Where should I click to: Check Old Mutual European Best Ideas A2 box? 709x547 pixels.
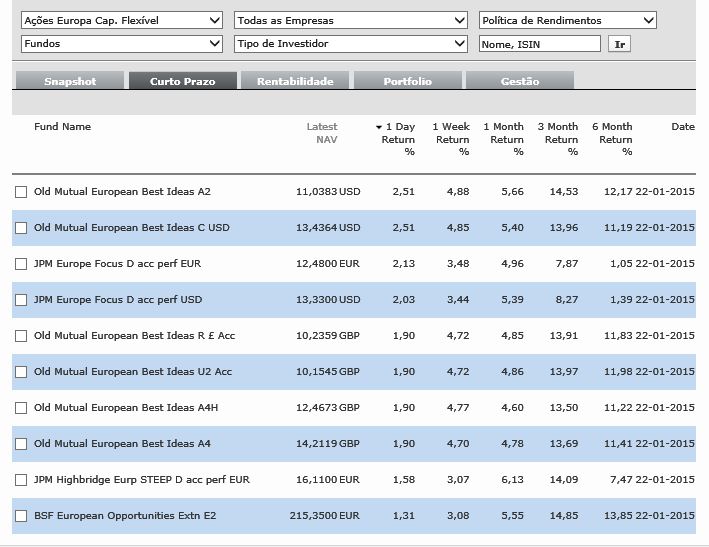pos(21,192)
